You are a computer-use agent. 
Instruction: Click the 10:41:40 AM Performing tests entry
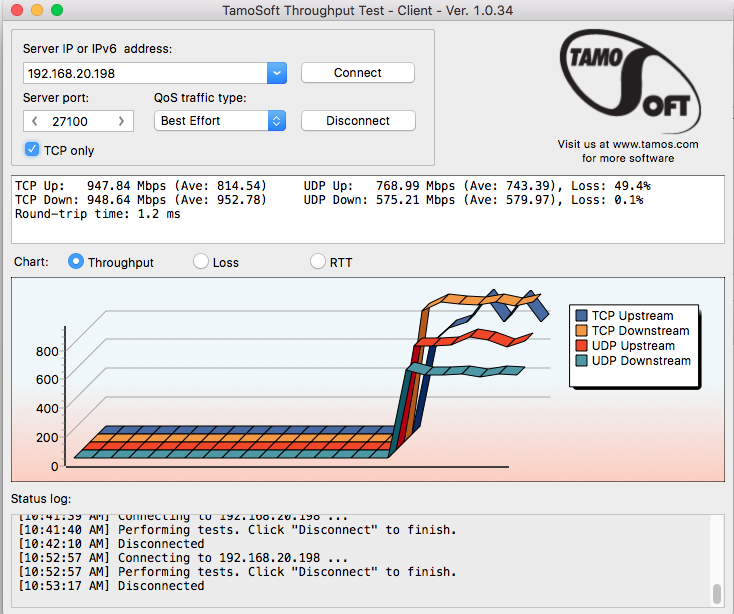coord(237,530)
